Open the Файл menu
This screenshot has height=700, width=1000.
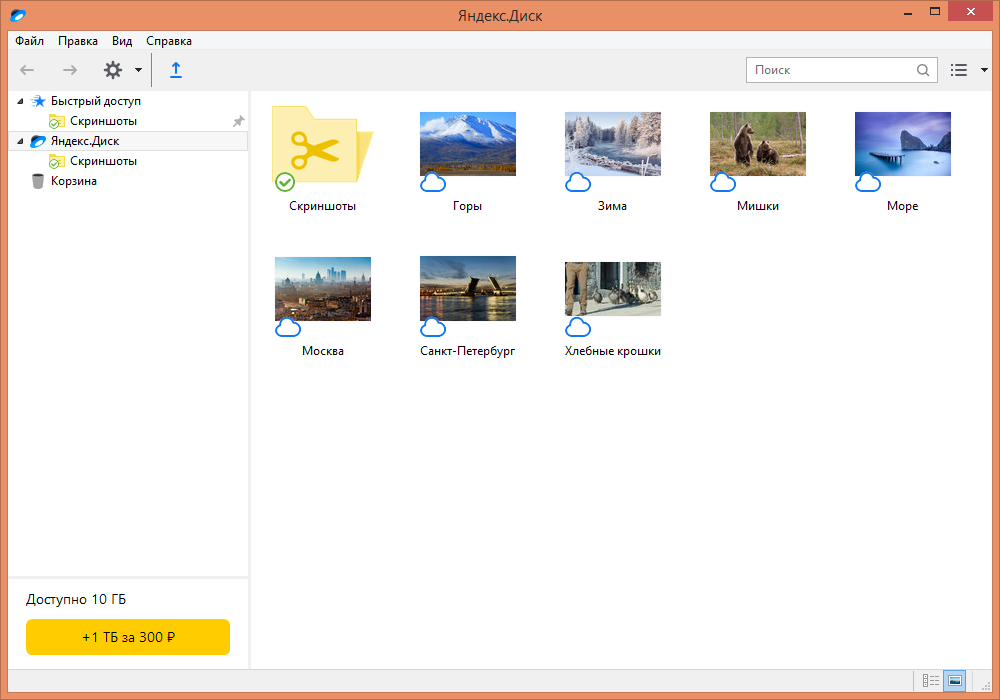[x=29, y=41]
